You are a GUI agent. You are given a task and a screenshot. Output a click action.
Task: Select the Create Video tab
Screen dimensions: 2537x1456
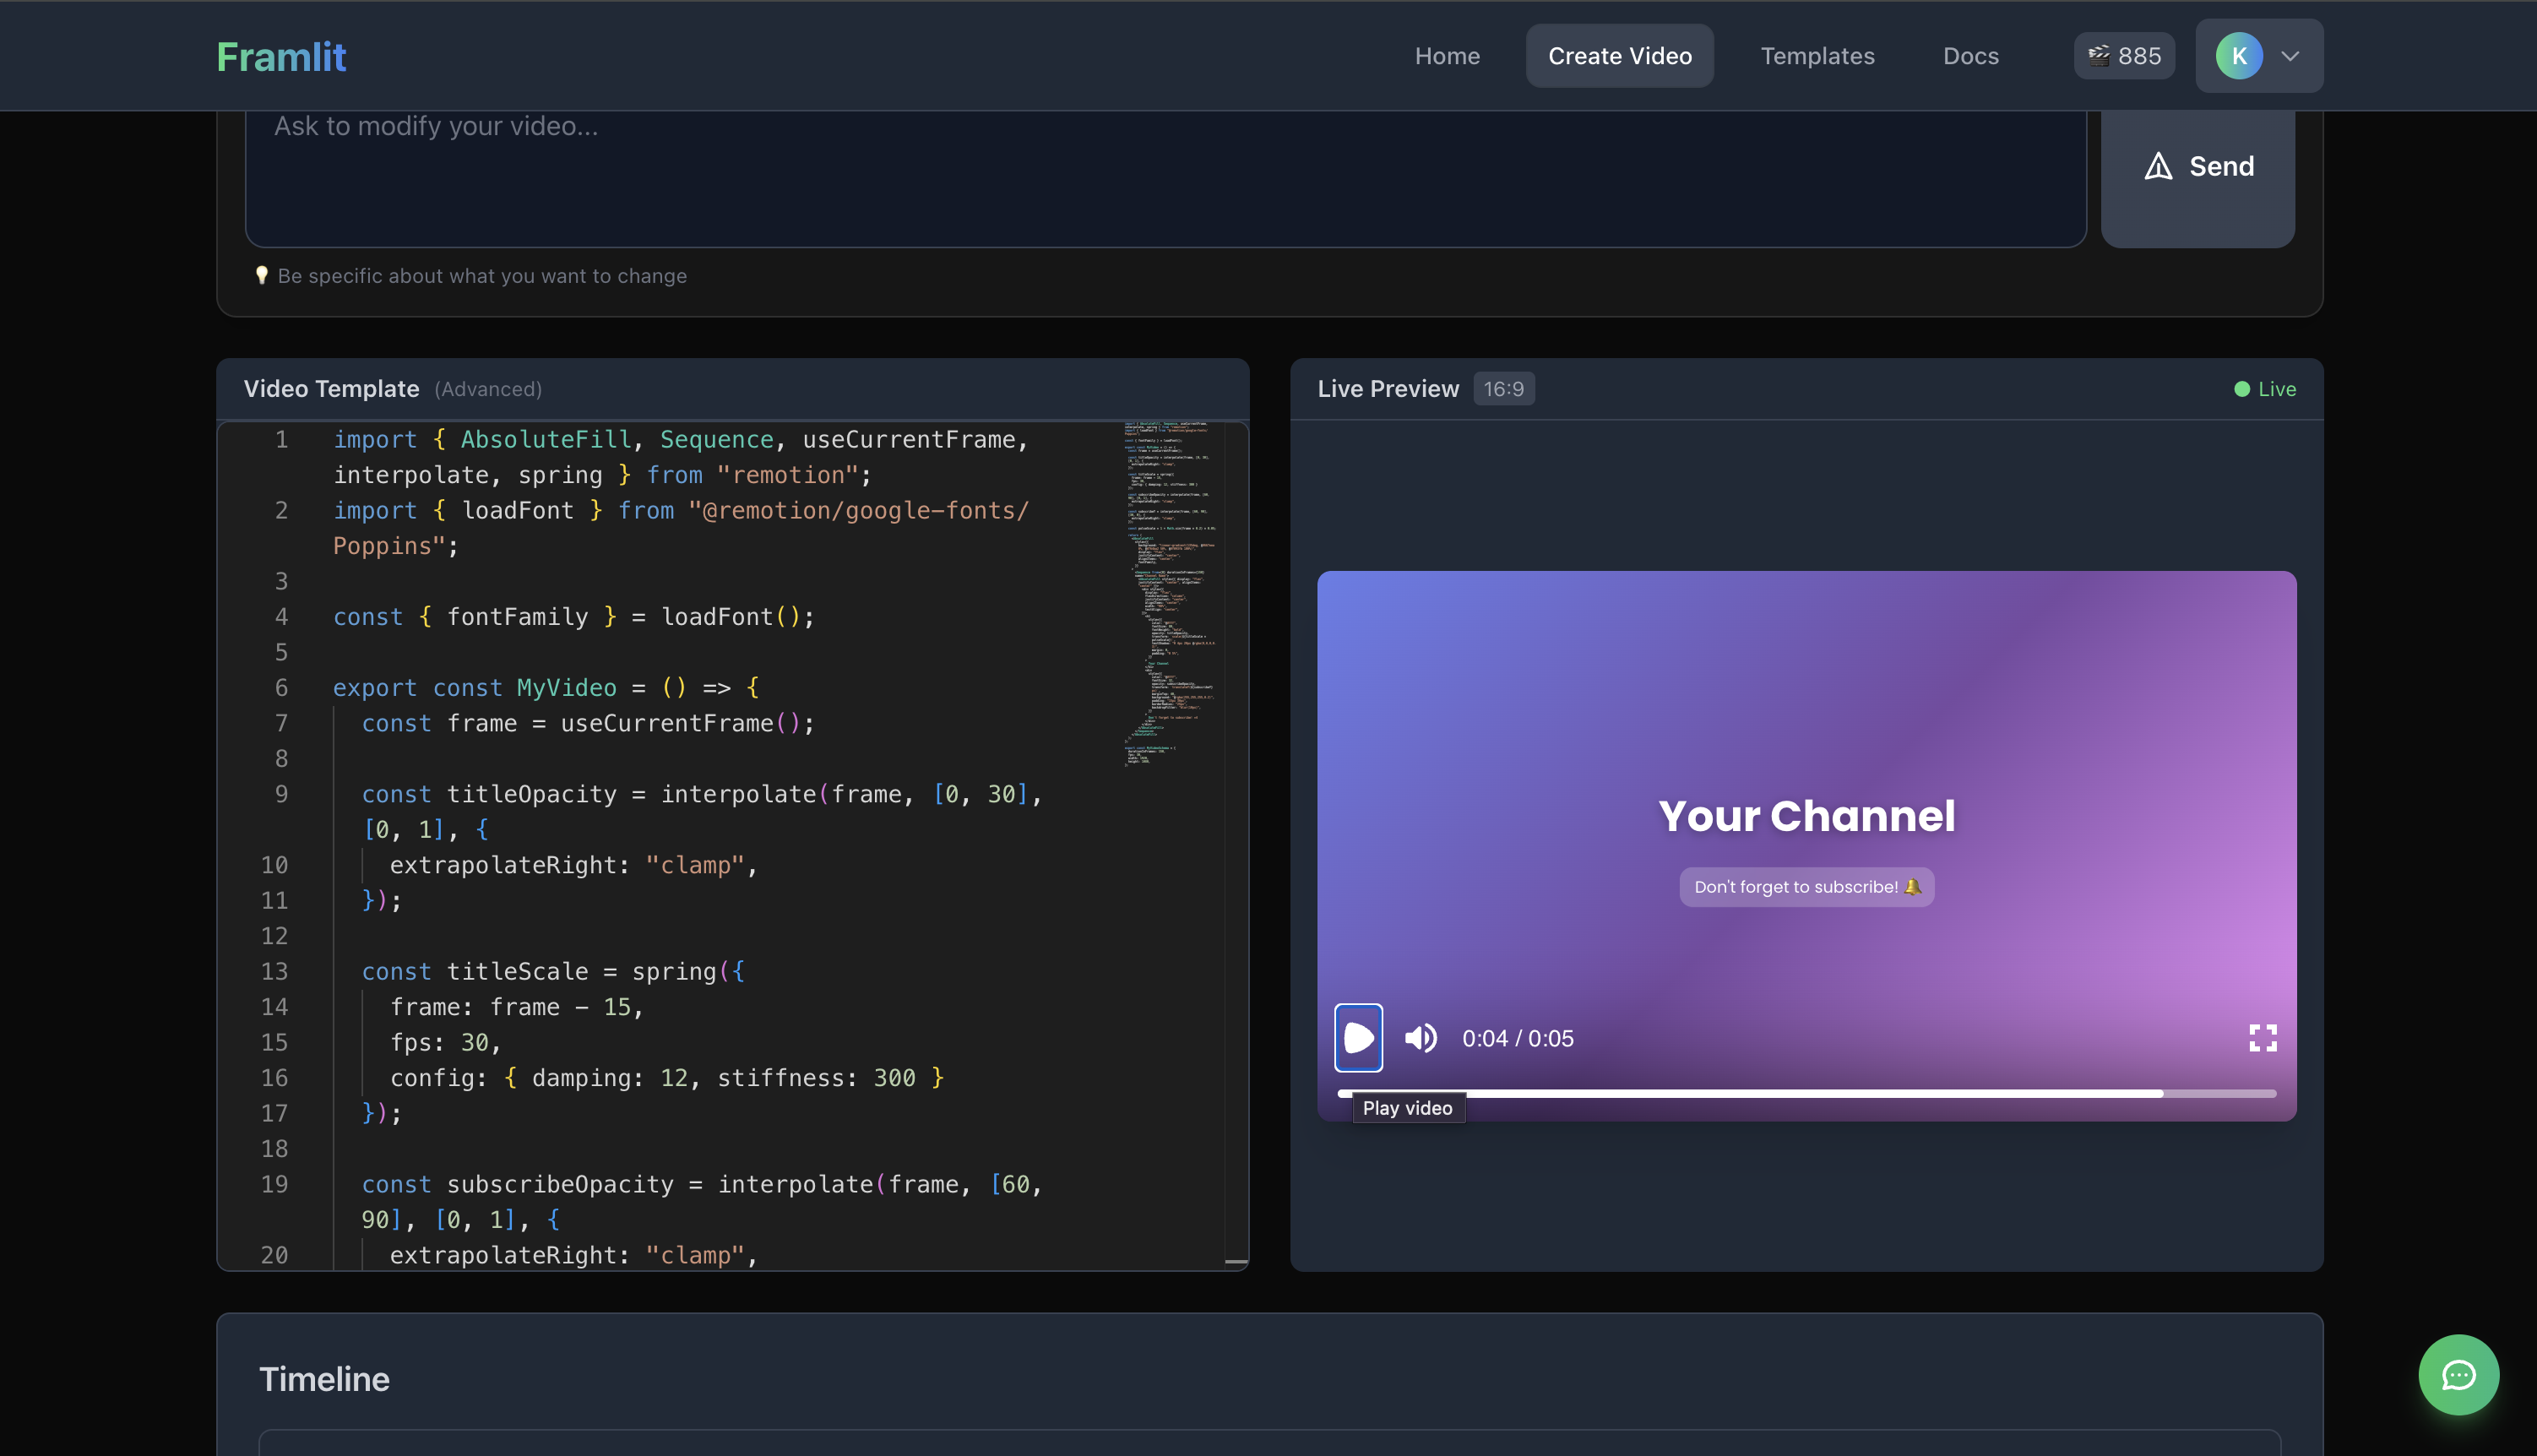[1619, 56]
